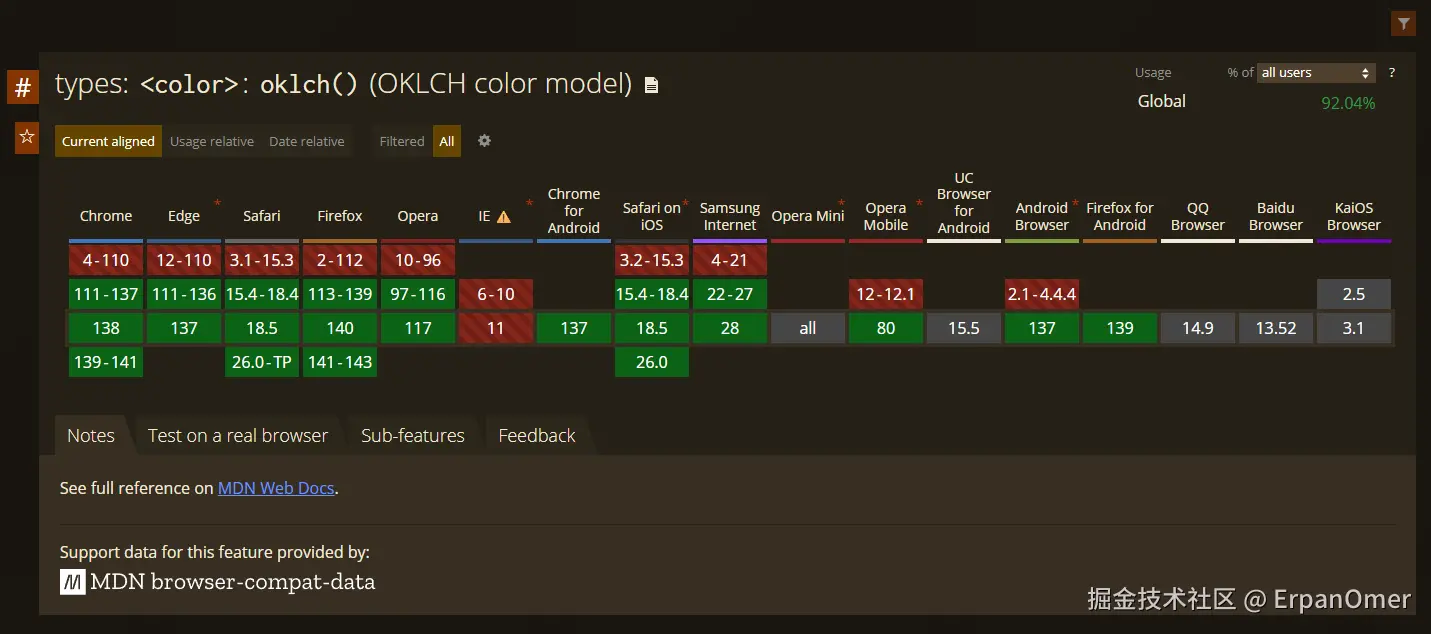Click the hash permalink icon
The height and width of the screenshot is (634, 1431).
pyautogui.click(x=23, y=88)
